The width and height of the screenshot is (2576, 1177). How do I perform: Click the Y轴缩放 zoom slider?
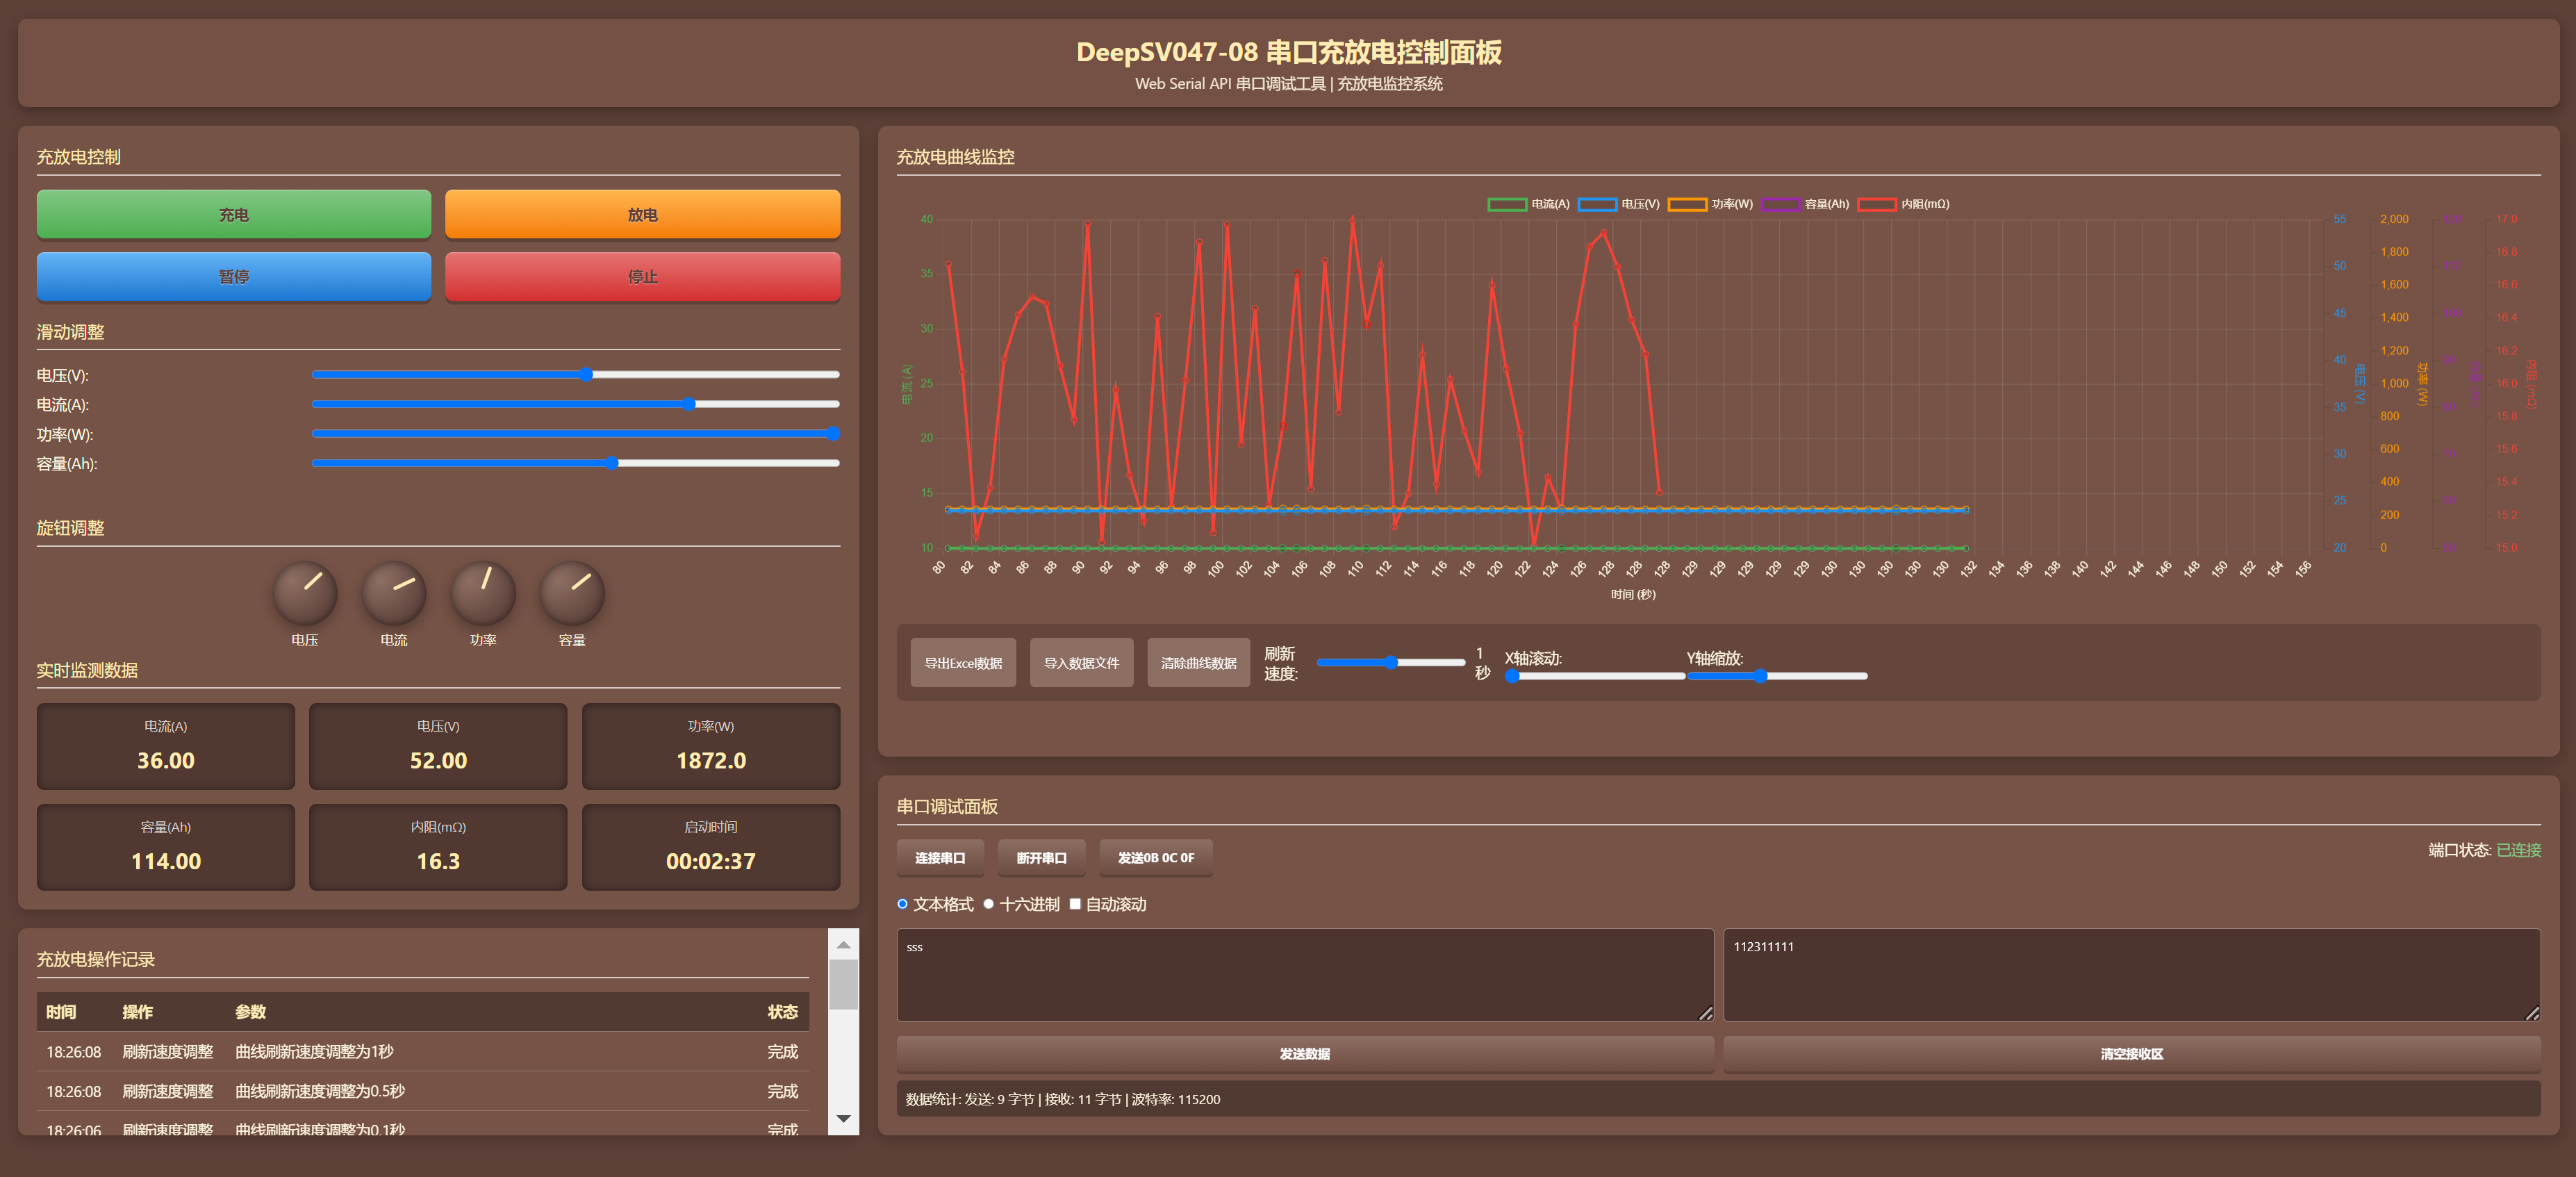pos(1777,677)
